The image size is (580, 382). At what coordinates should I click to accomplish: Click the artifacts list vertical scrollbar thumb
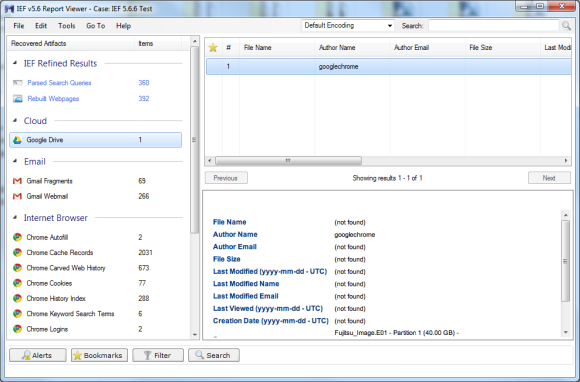point(195,140)
